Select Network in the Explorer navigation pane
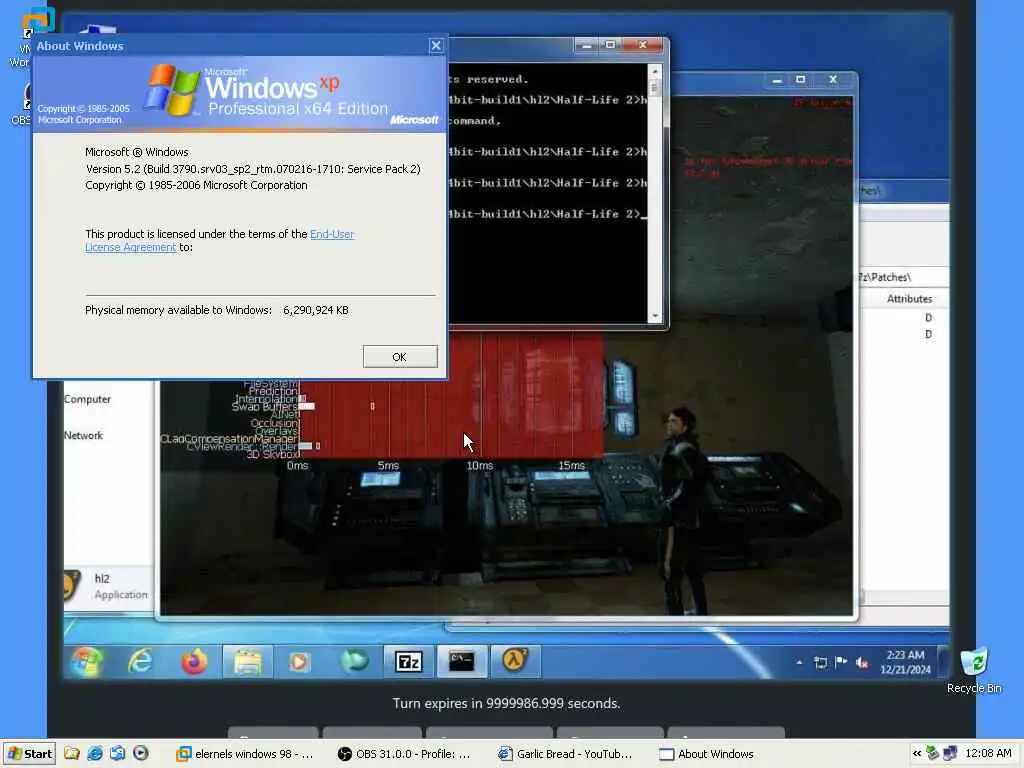The height and width of the screenshot is (768, 1024). [x=84, y=436]
